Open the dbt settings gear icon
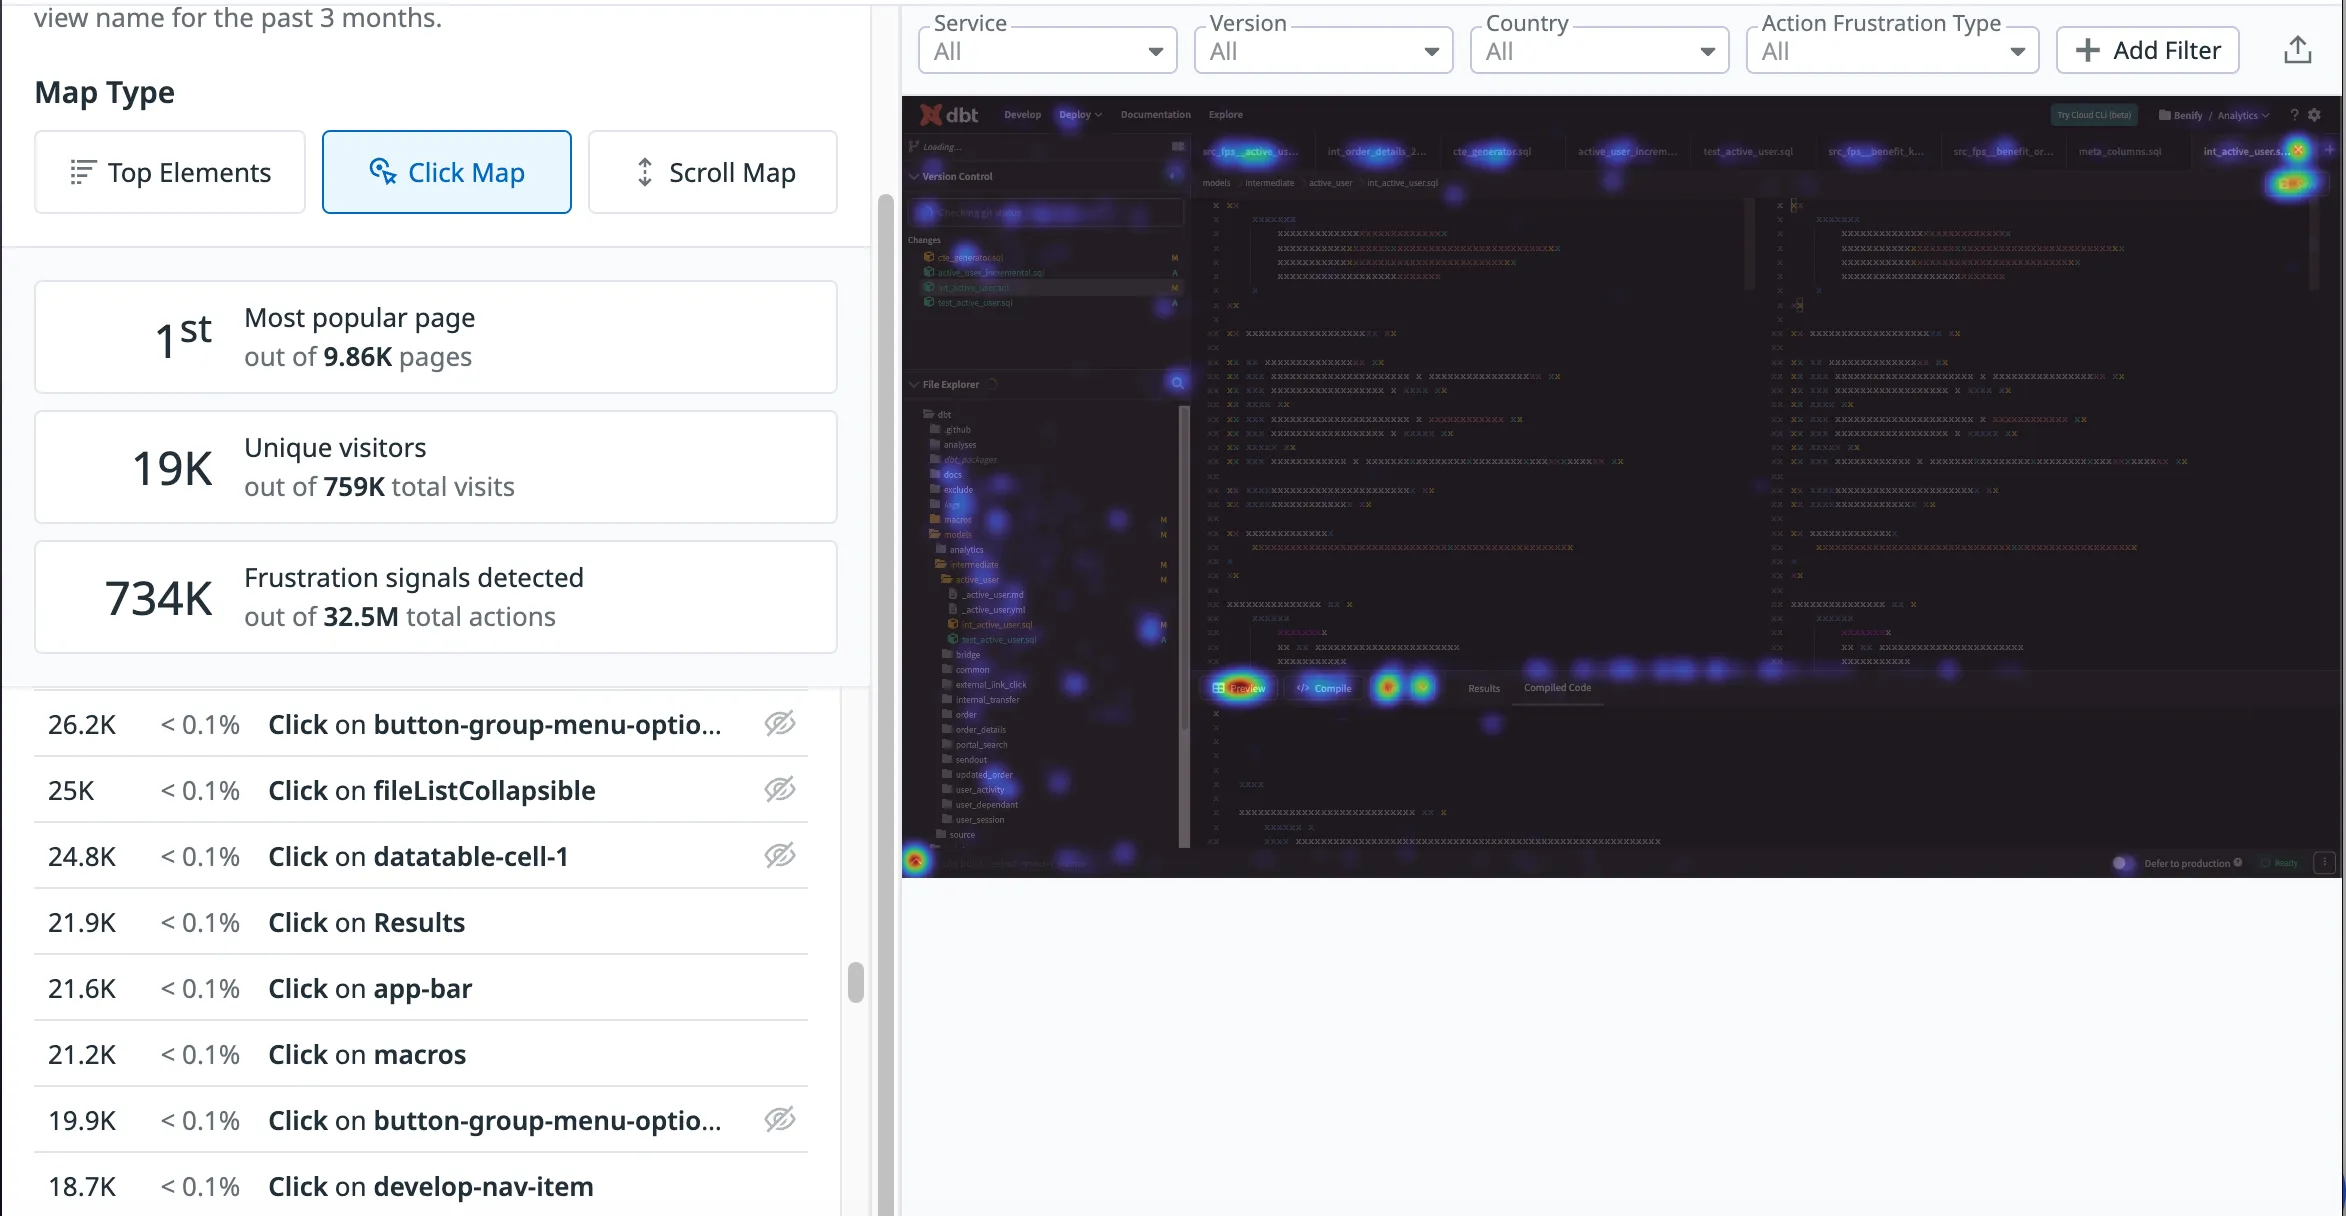This screenshot has height=1216, width=2346. pos(2314,115)
